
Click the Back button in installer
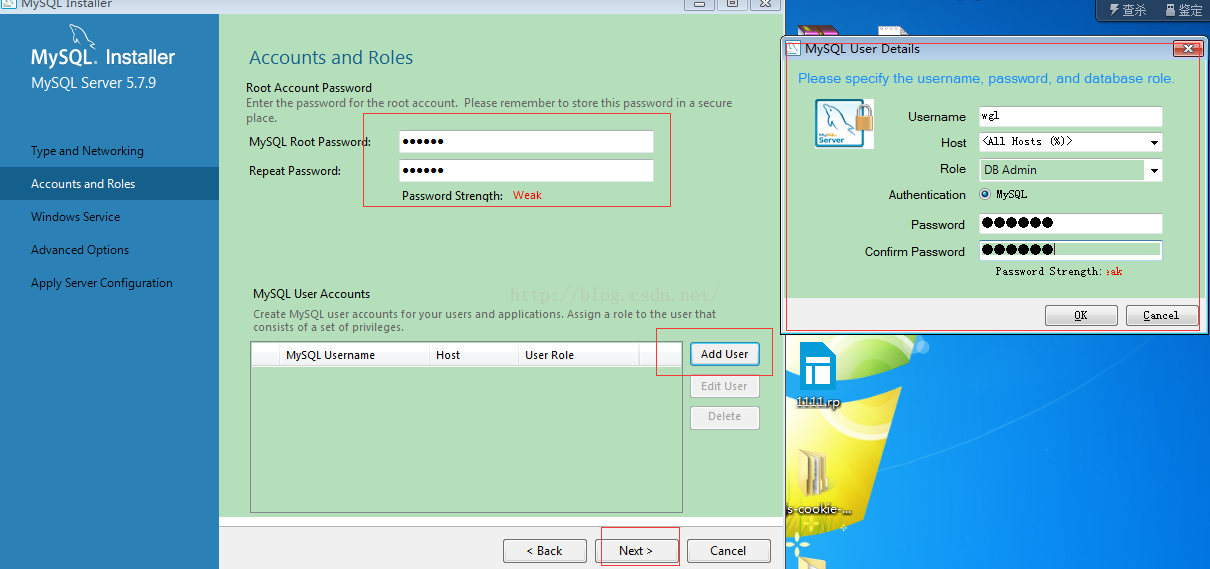click(546, 551)
